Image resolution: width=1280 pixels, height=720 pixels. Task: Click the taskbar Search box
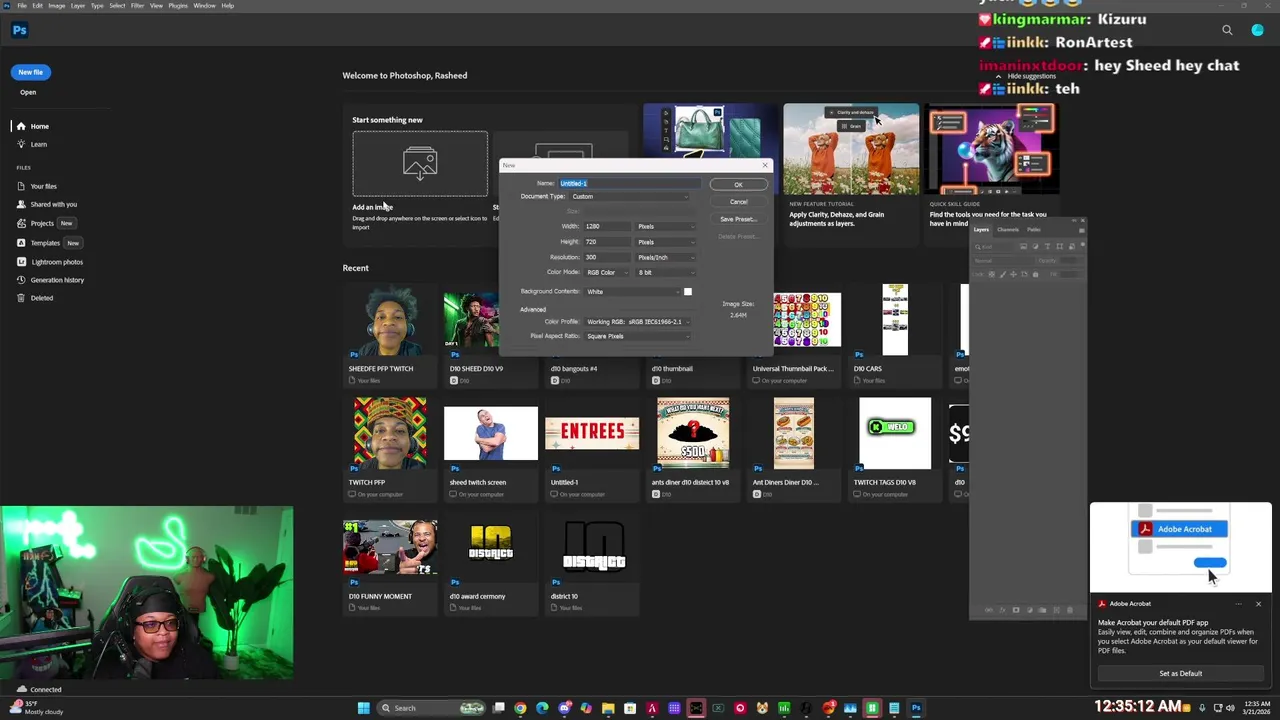click(430, 708)
